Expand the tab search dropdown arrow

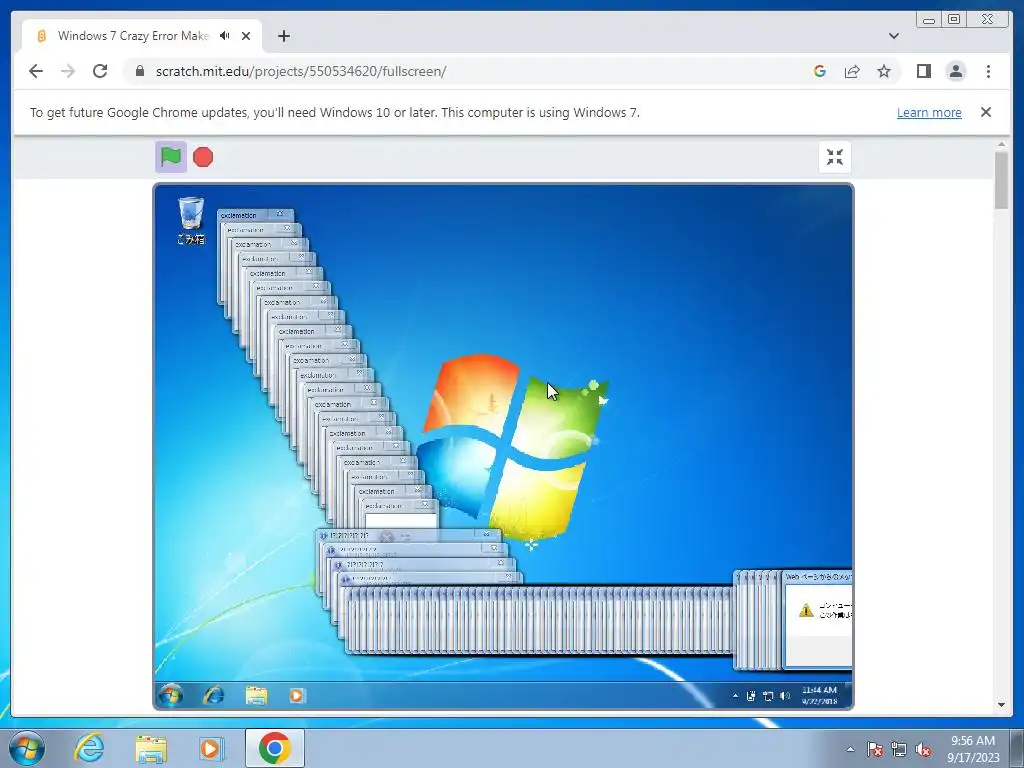[893, 36]
